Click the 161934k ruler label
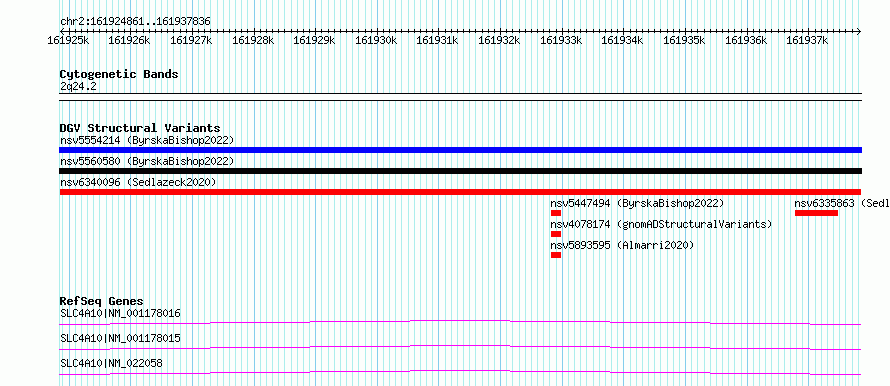 pyautogui.click(x=623, y=40)
